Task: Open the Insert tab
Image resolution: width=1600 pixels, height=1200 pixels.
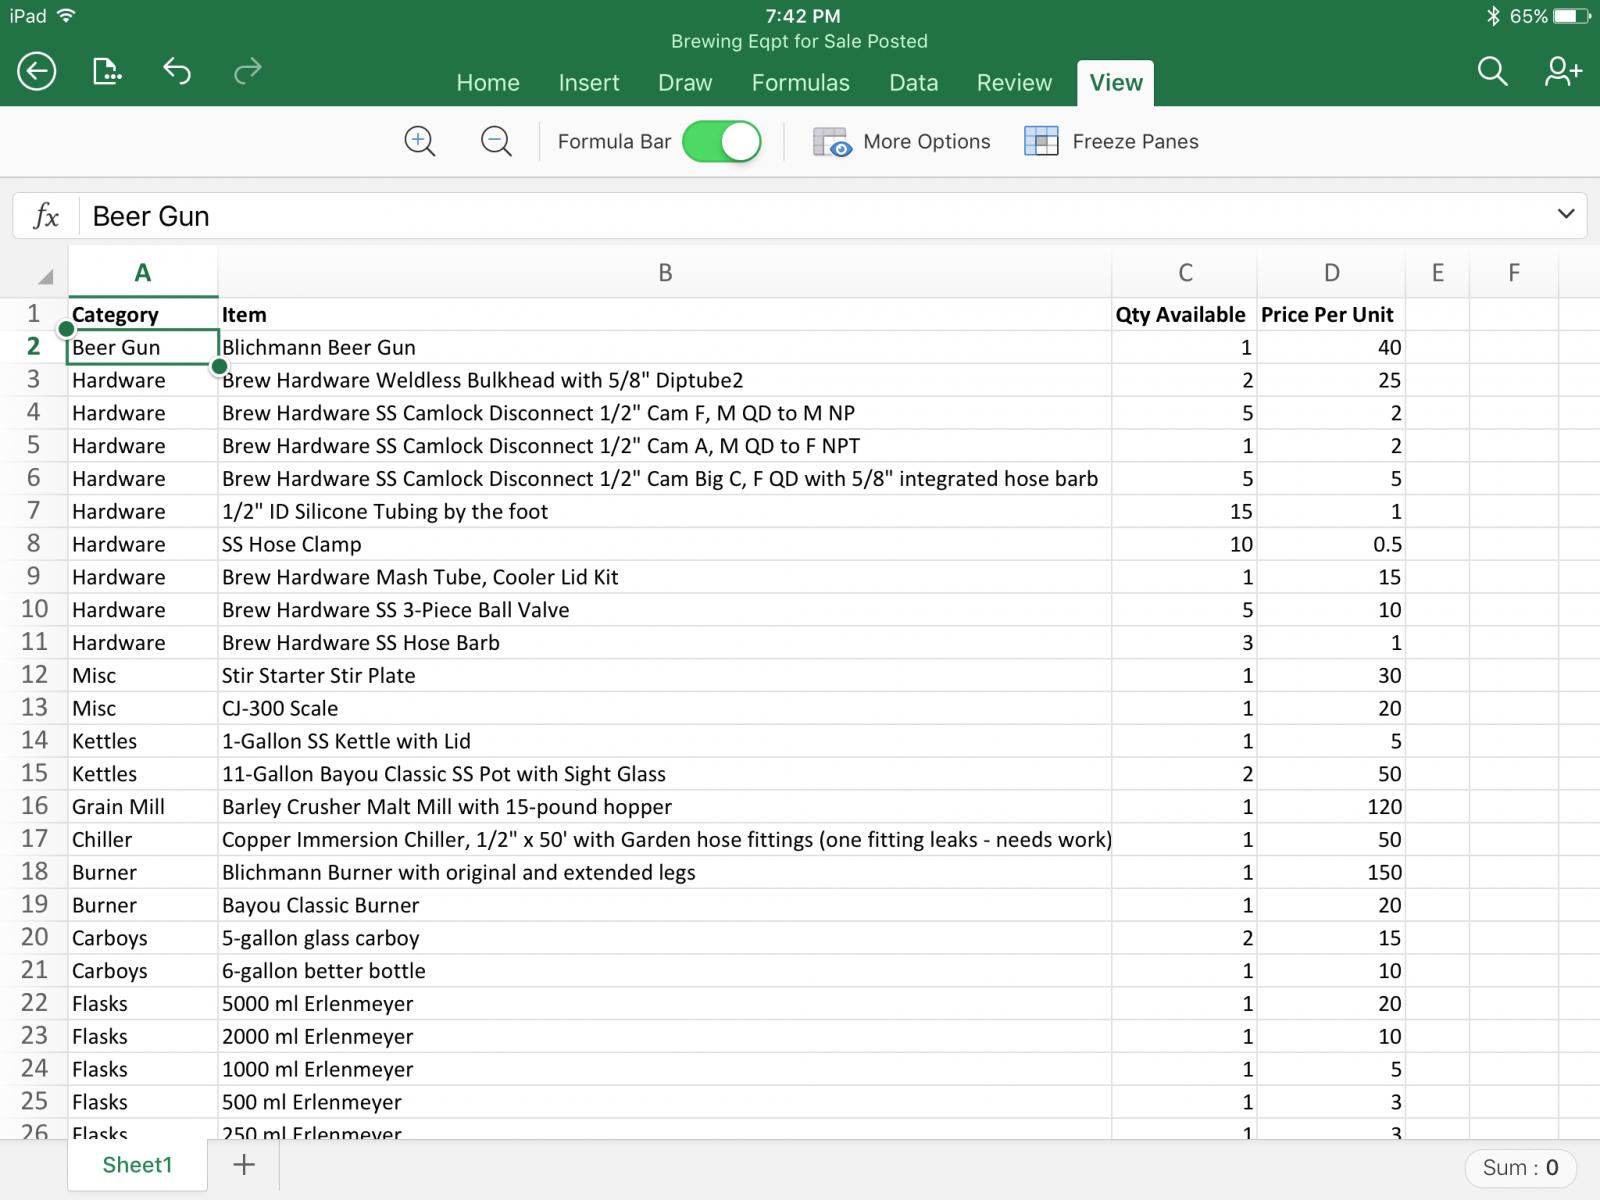Action: click(x=589, y=83)
